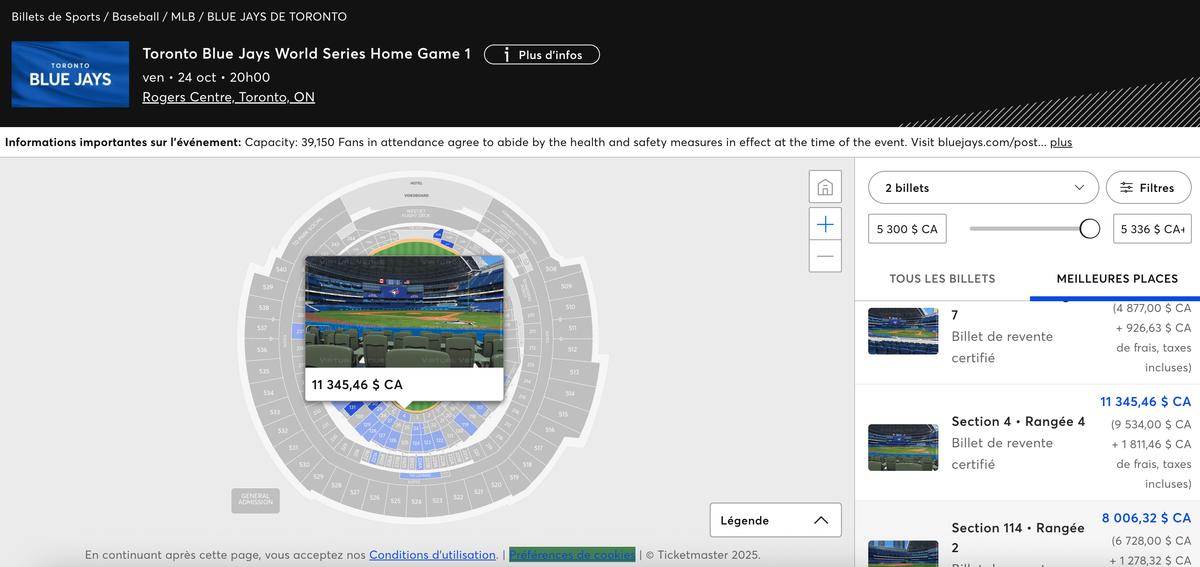The height and width of the screenshot is (567, 1200).
Task: Open the 2 billets quantity dropdown
Action: pyautogui.click(x=977, y=188)
